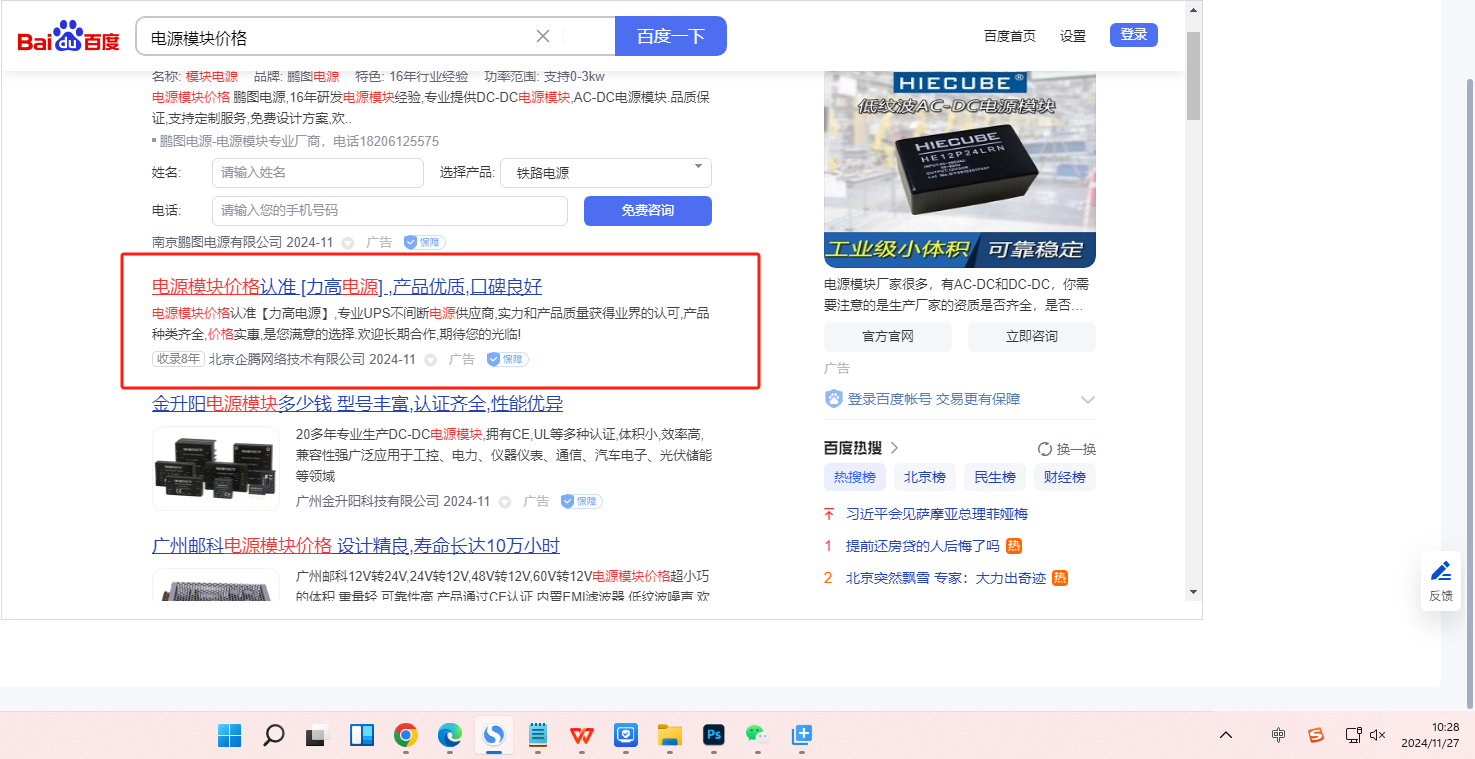The image size is (1475, 759).
Task: Open Task View on the taskbar
Action: click(318, 736)
